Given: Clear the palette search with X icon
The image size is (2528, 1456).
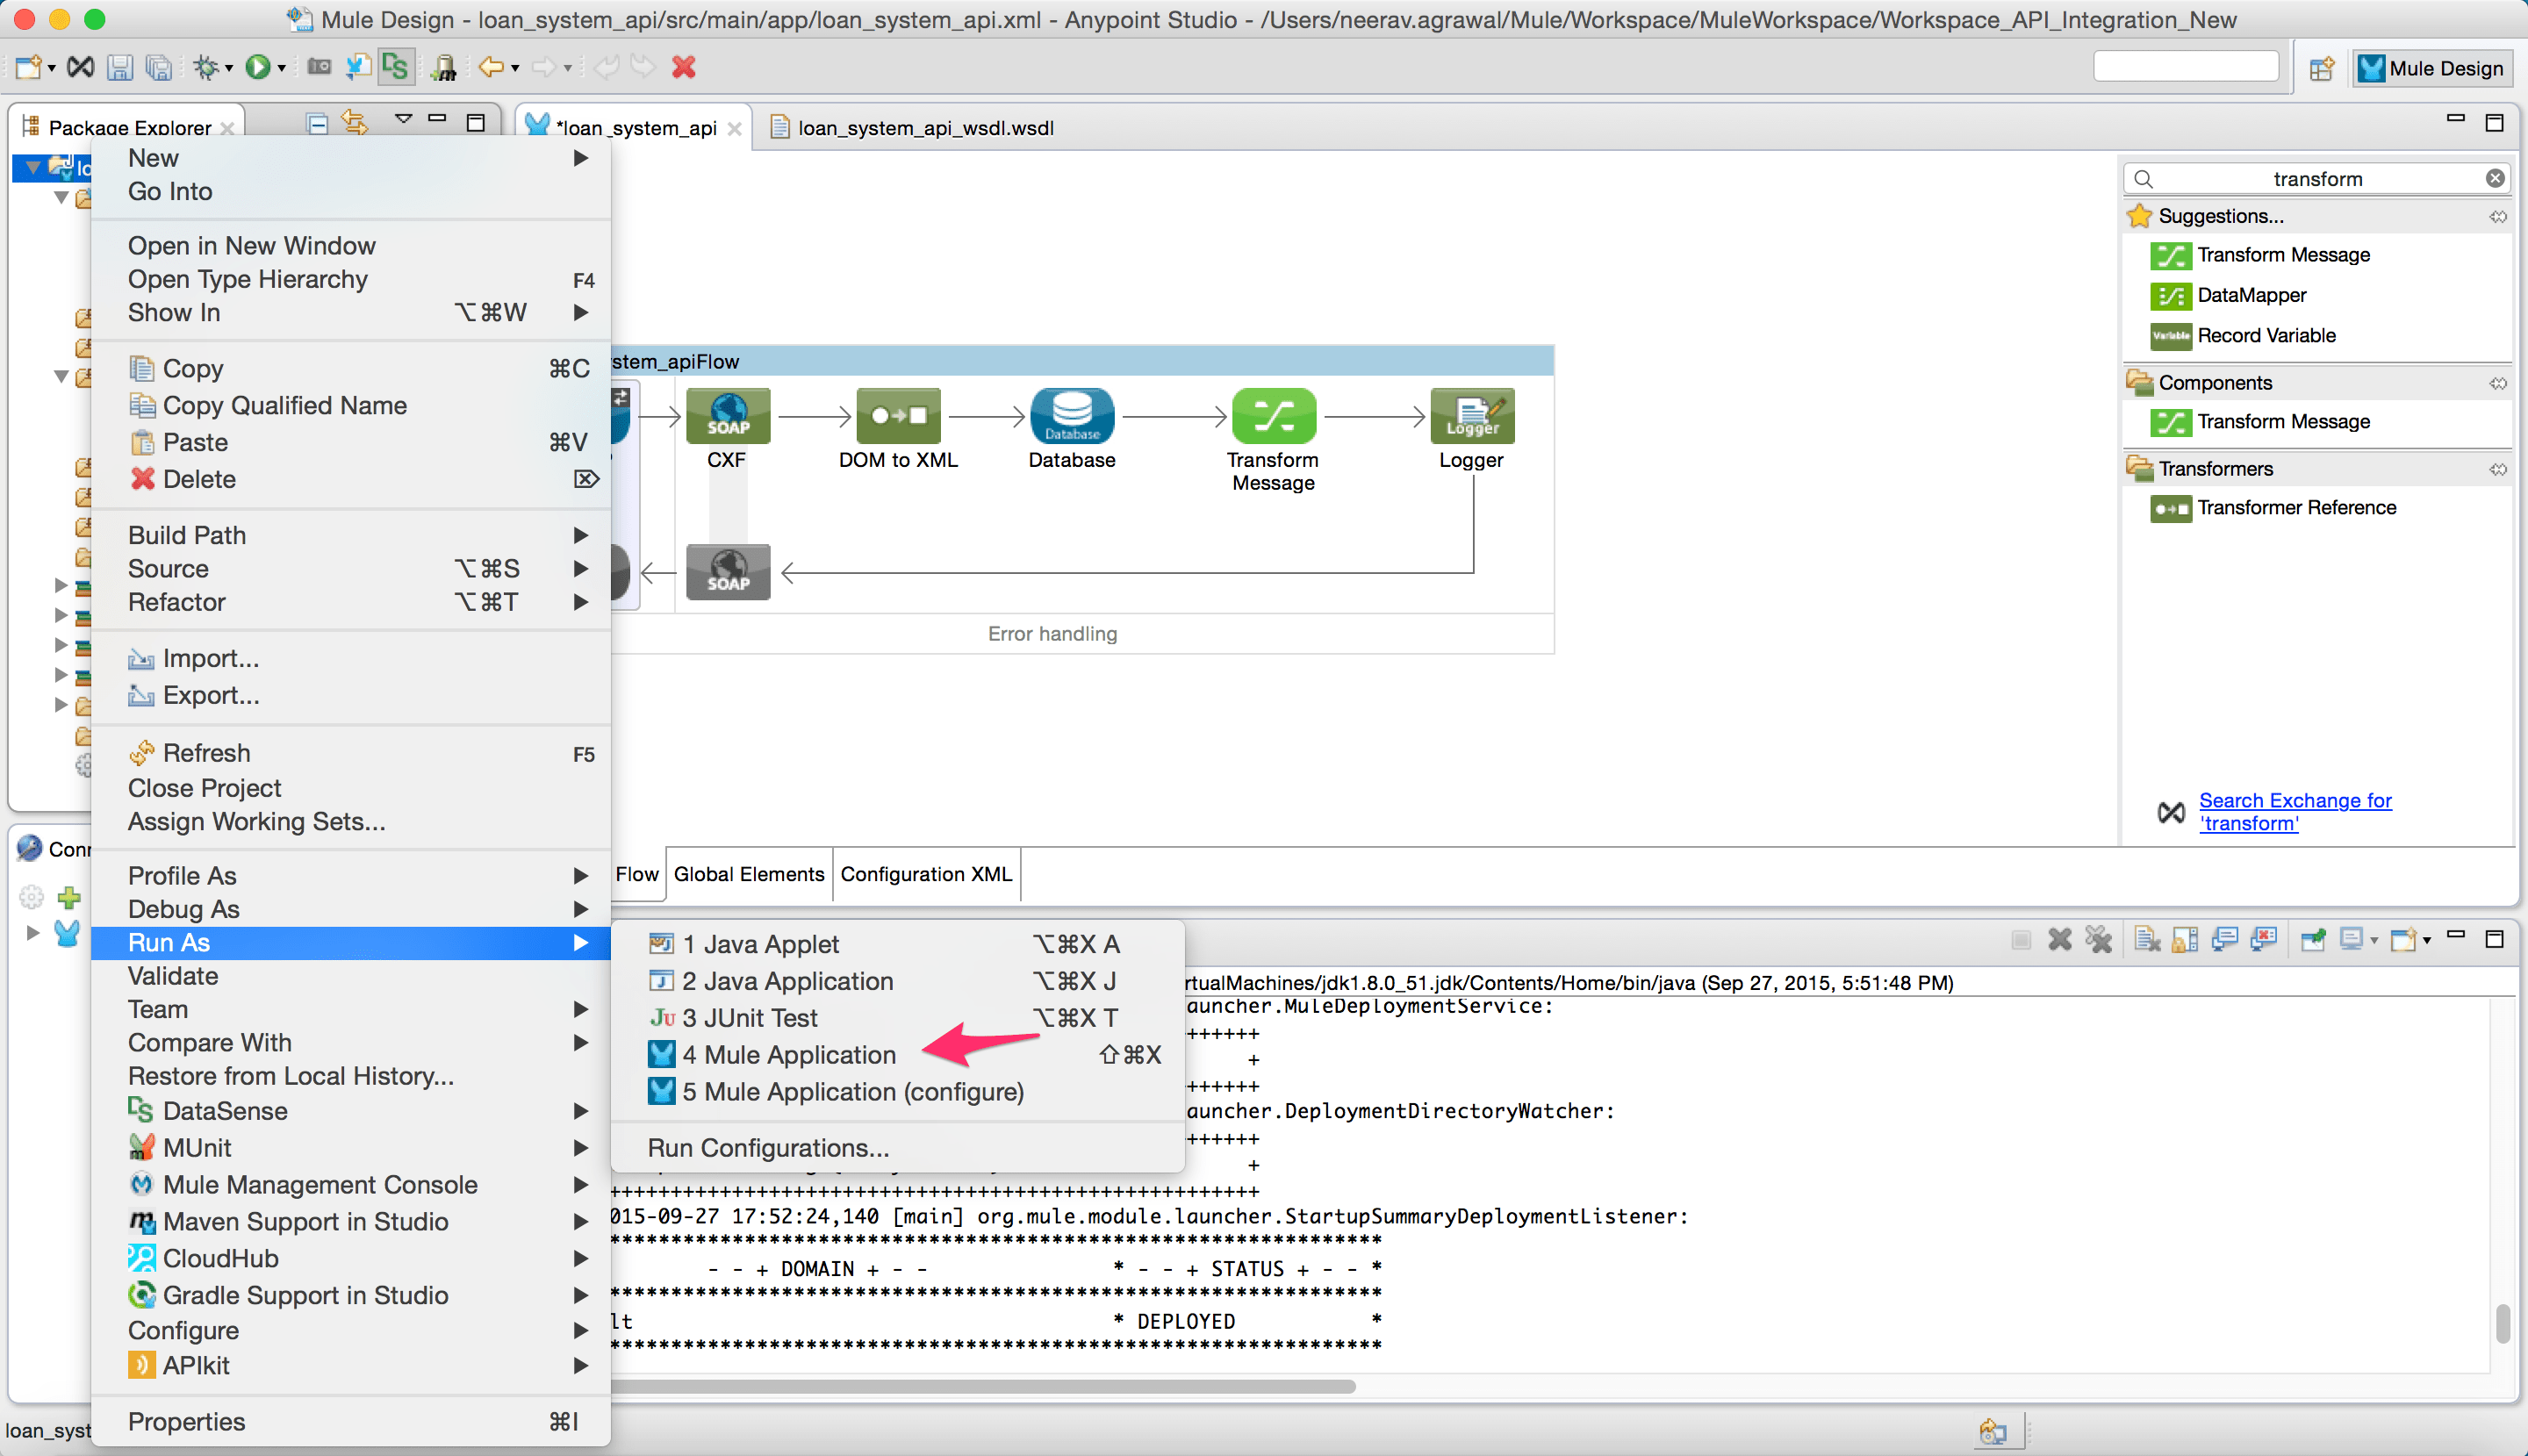Looking at the screenshot, I should 2495,178.
